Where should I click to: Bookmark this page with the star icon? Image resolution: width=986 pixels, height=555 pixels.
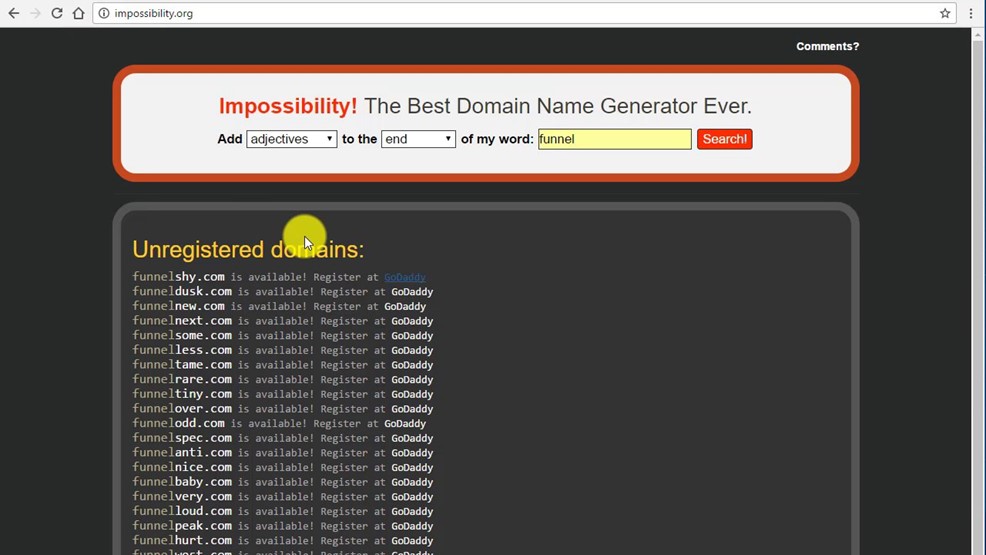point(944,13)
